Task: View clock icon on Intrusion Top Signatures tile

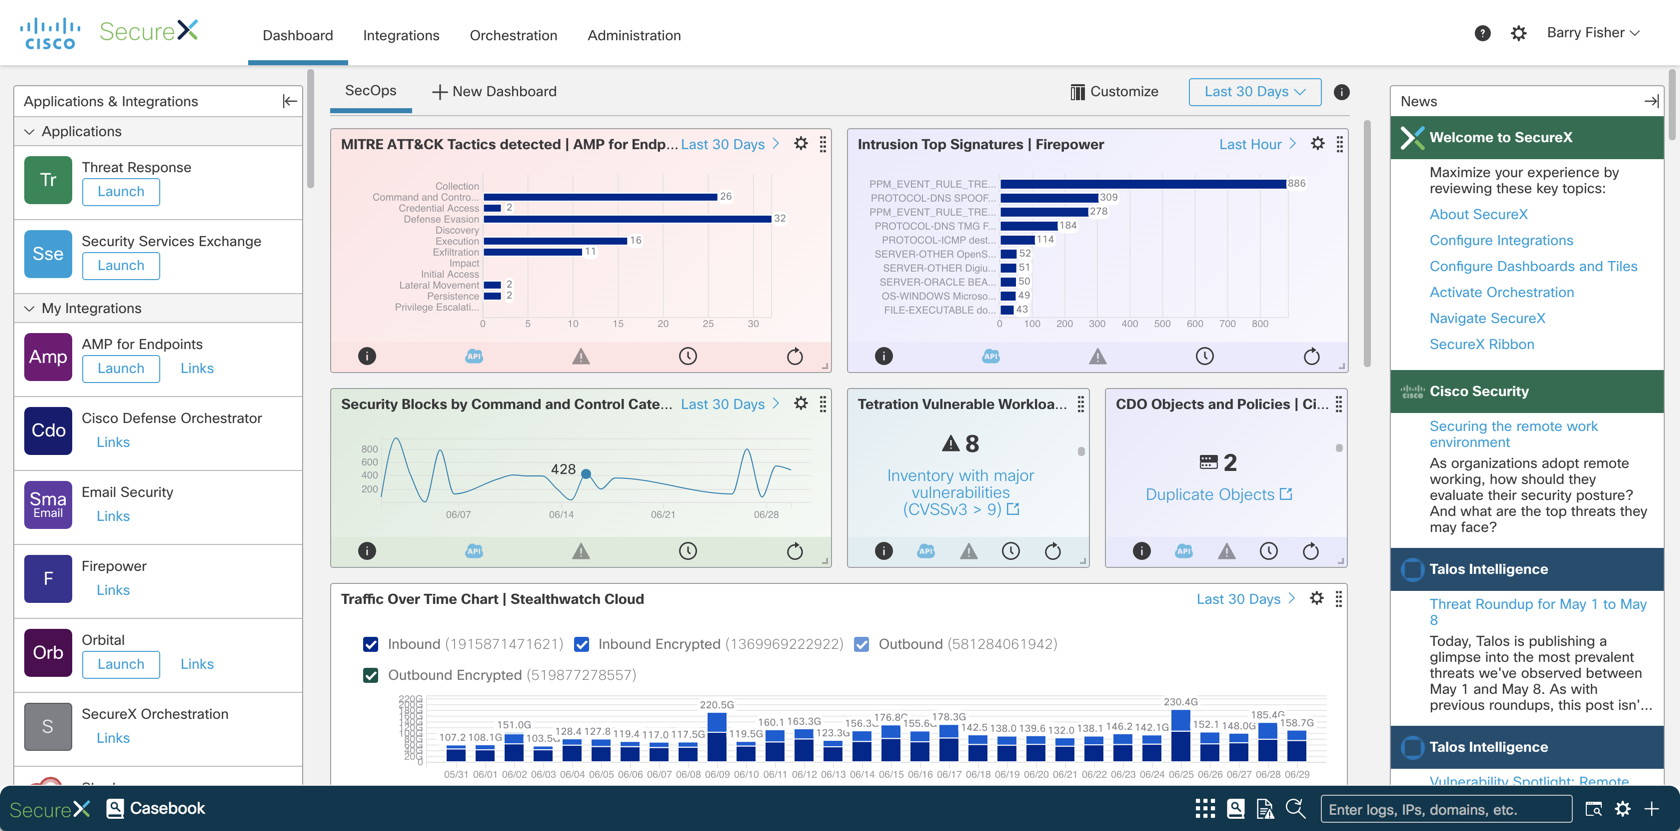Action: click(x=1205, y=356)
